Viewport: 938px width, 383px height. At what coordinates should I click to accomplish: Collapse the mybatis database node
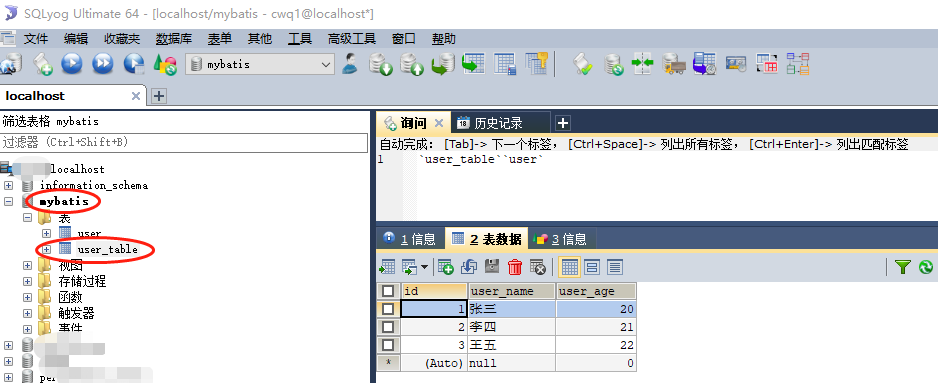(8, 202)
